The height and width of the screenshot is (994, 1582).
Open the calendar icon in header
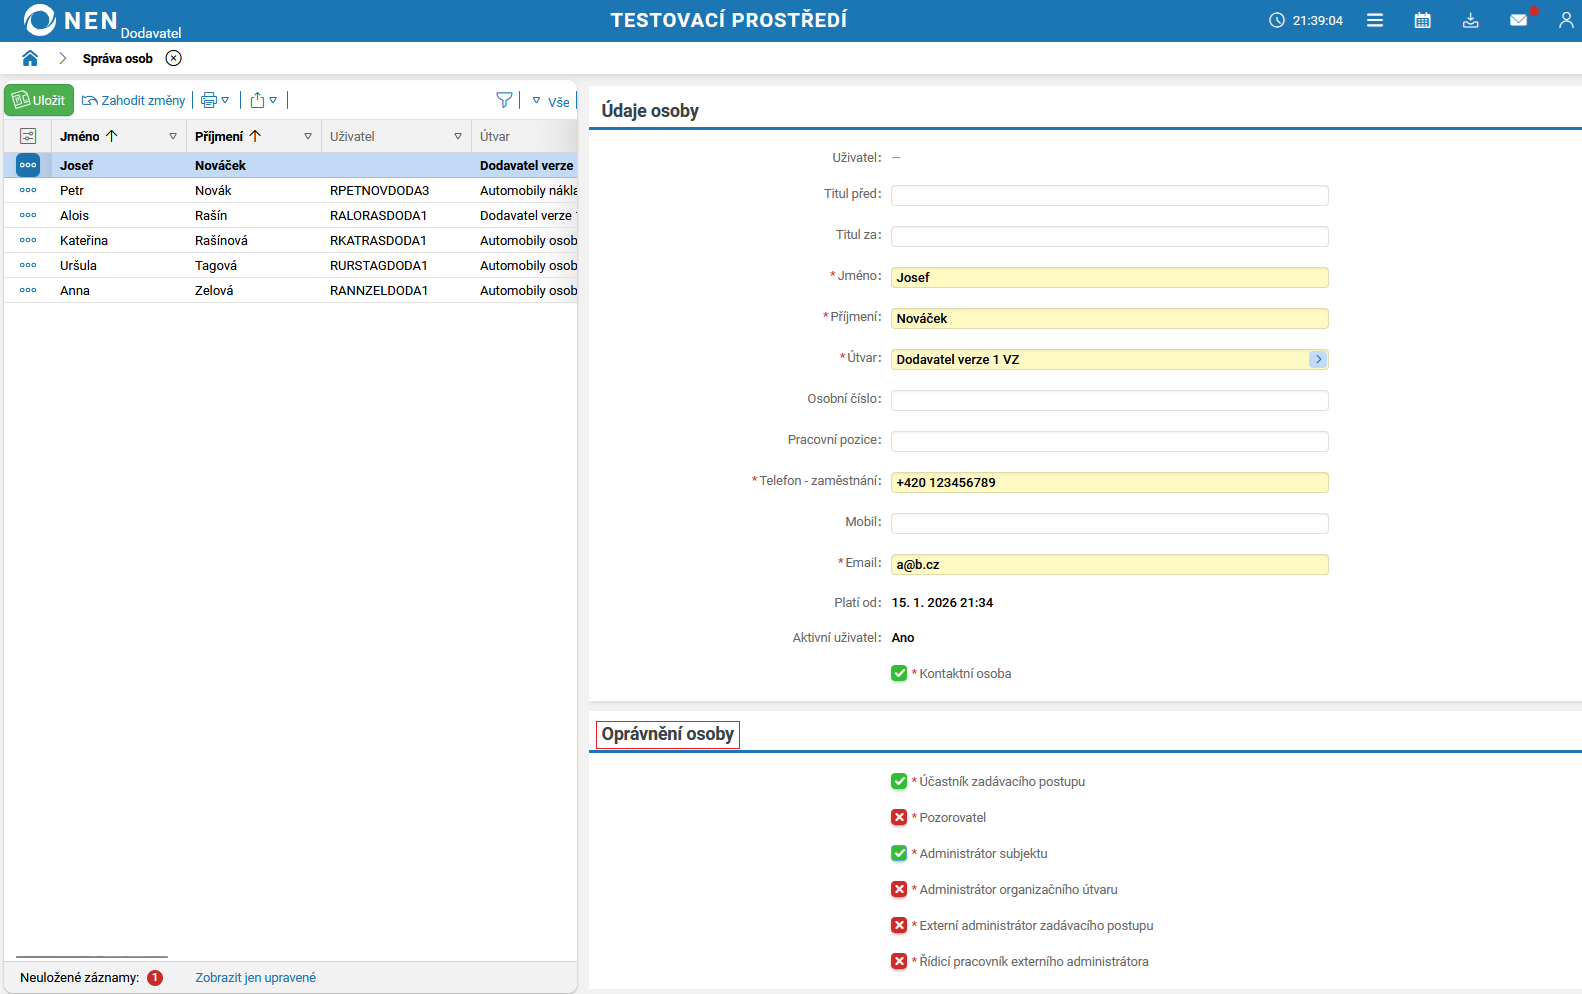pyautogui.click(x=1422, y=20)
